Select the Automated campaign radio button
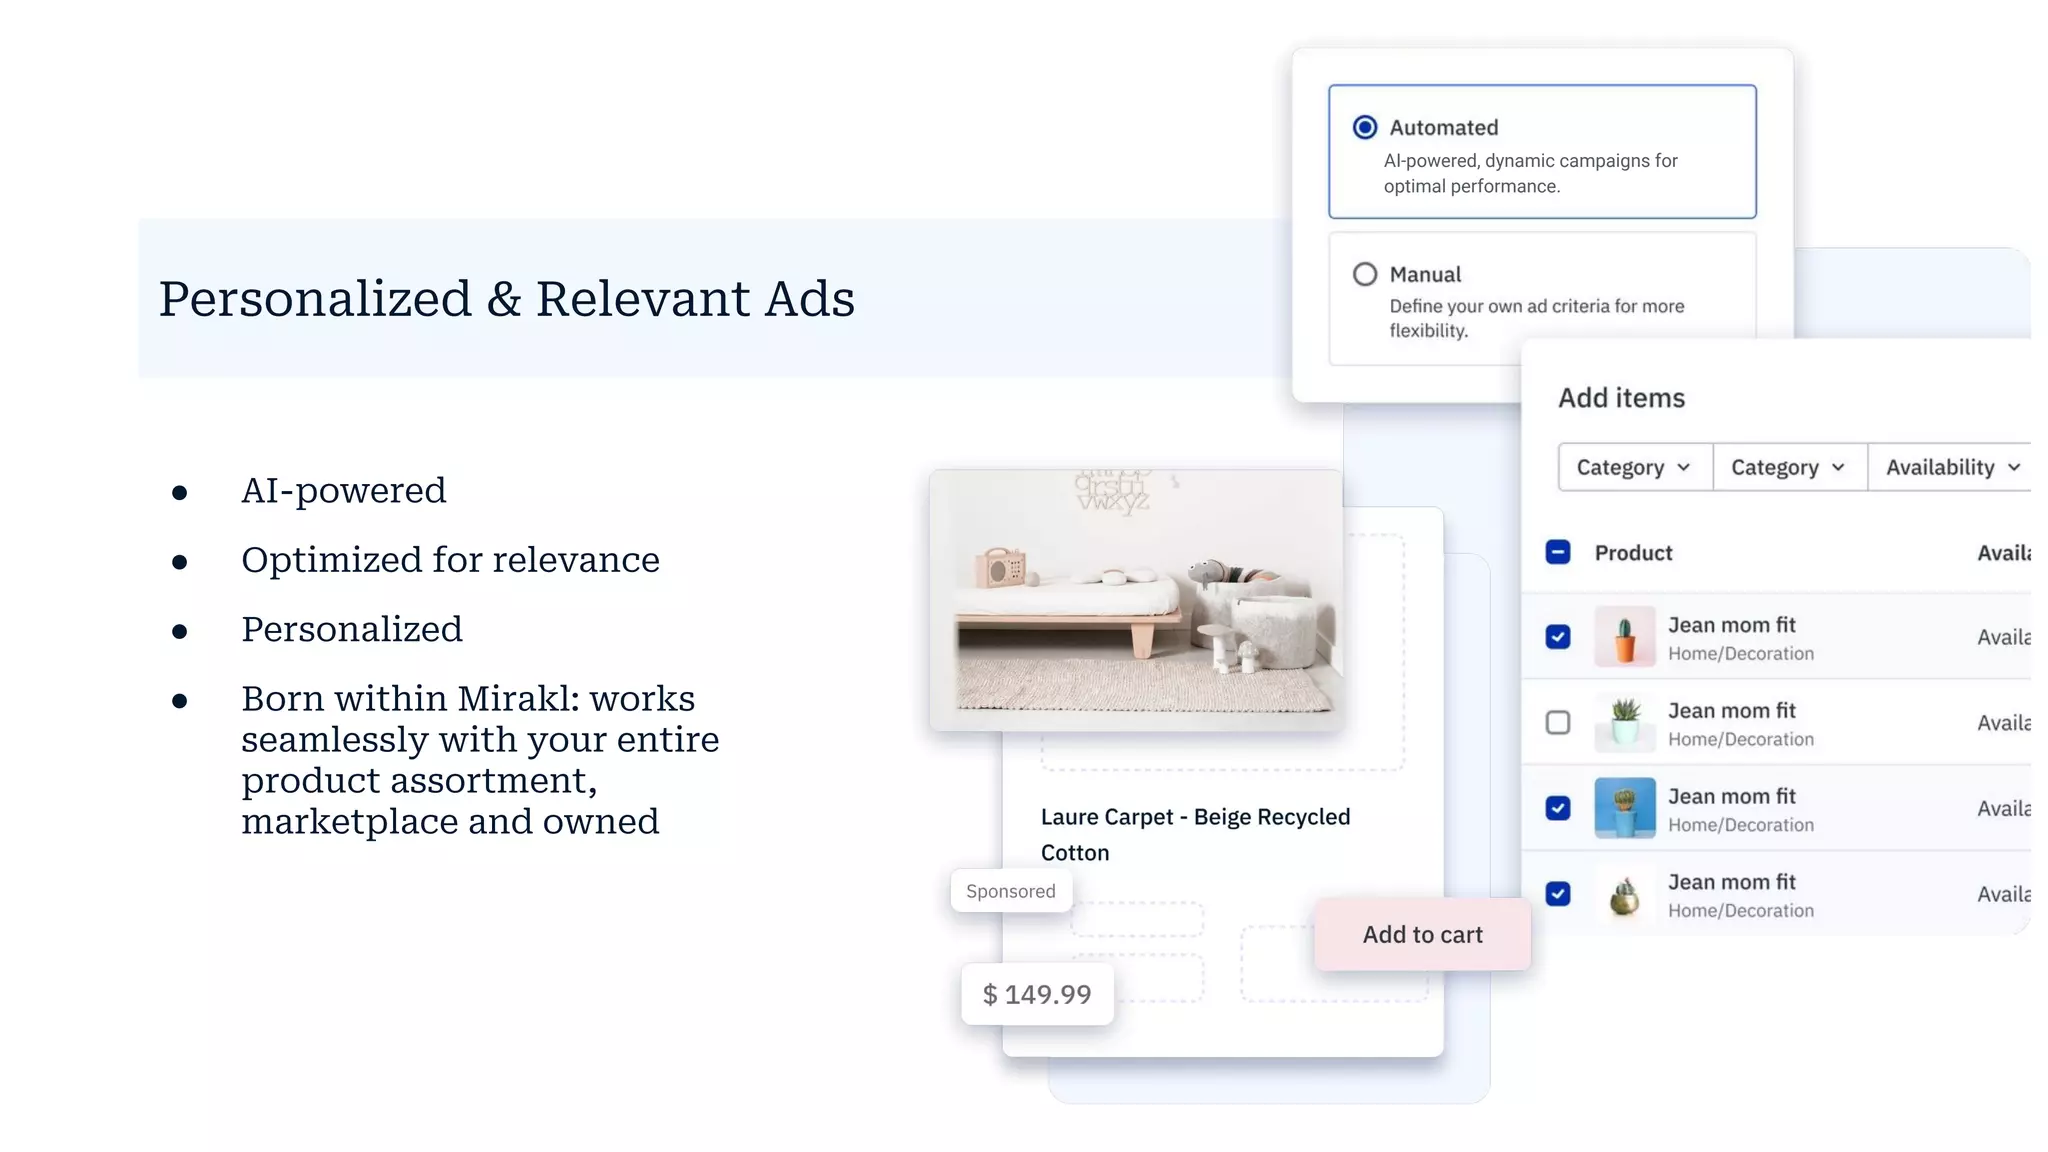The image size is (2048, 1152). click(1365, 127)
